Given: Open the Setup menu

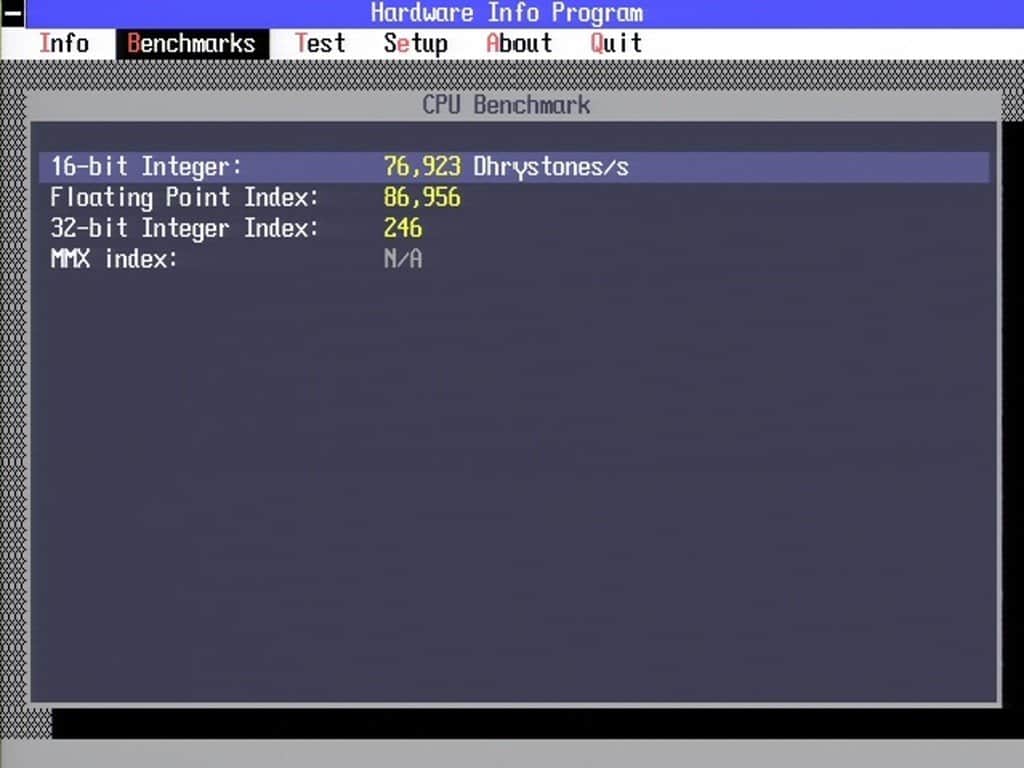Looking at the screenshot, I should 415,44.
